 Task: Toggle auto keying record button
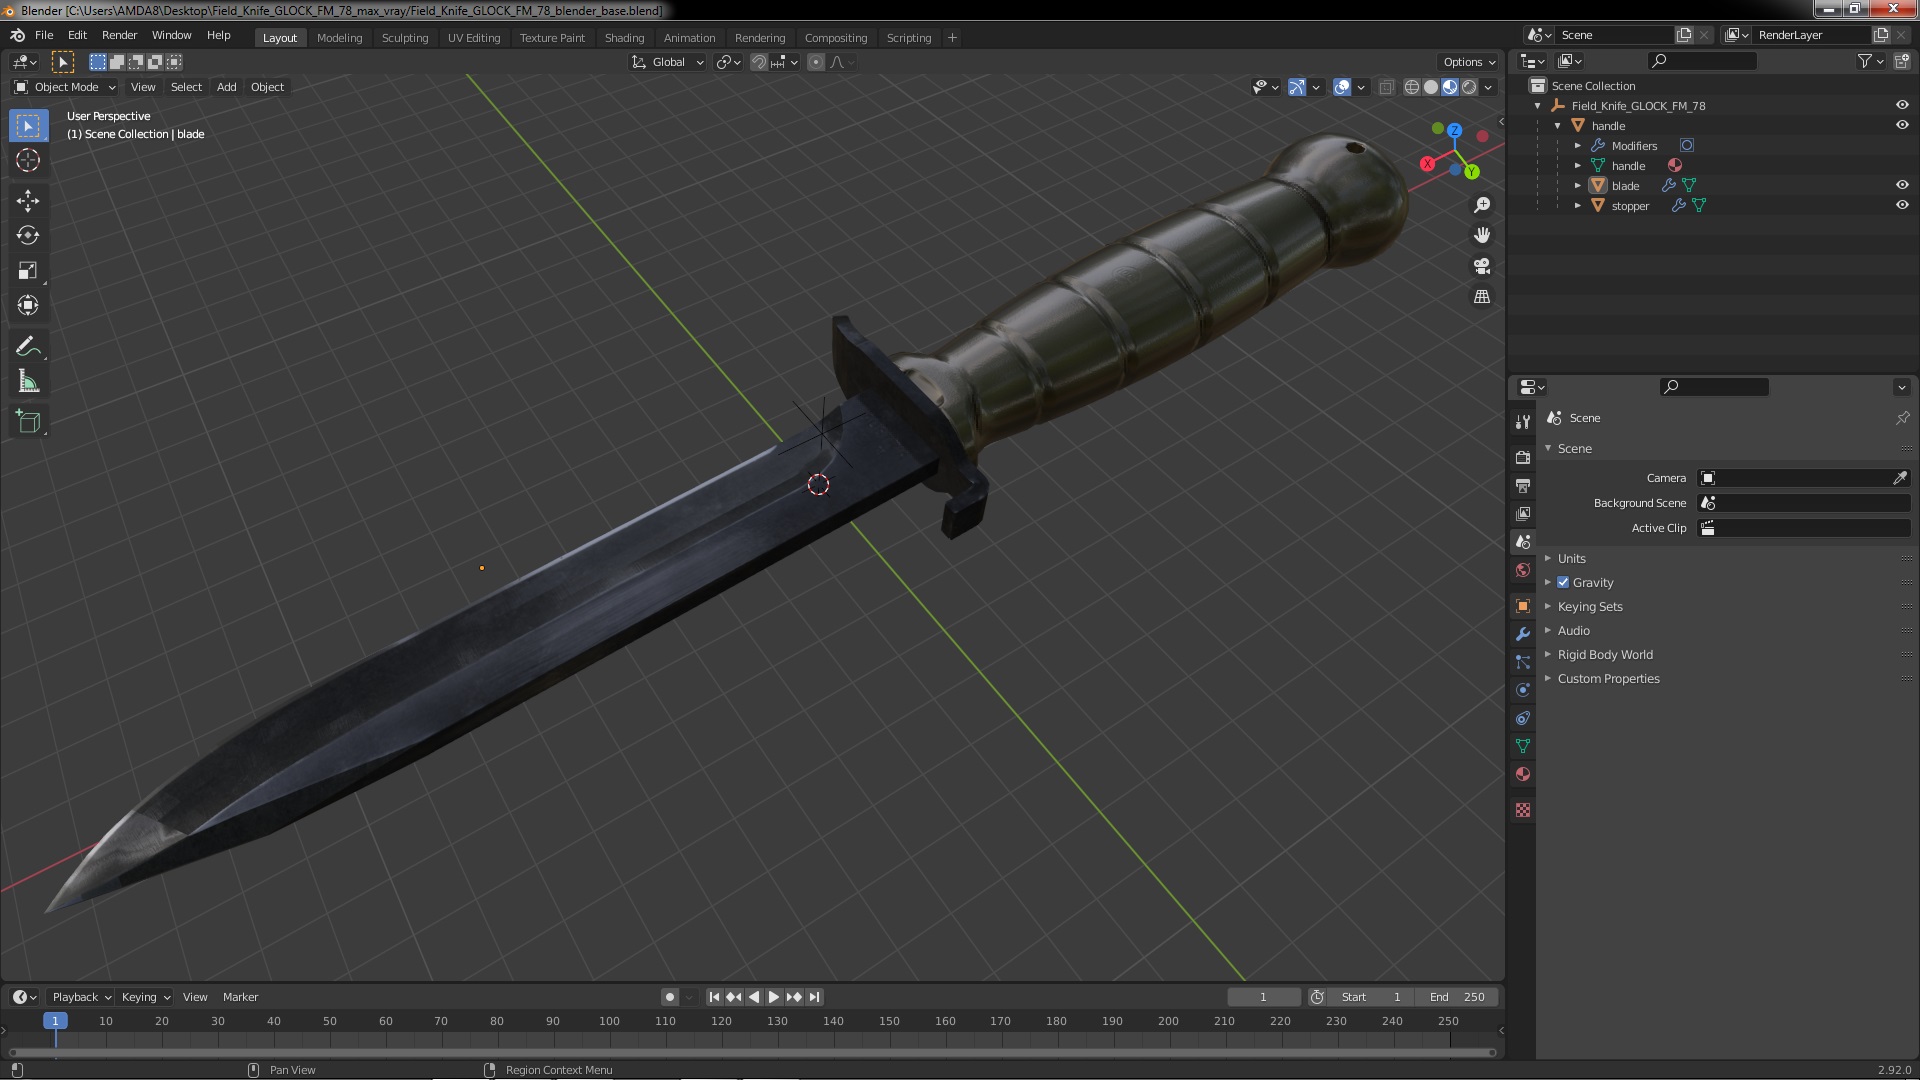click(670, 997)
